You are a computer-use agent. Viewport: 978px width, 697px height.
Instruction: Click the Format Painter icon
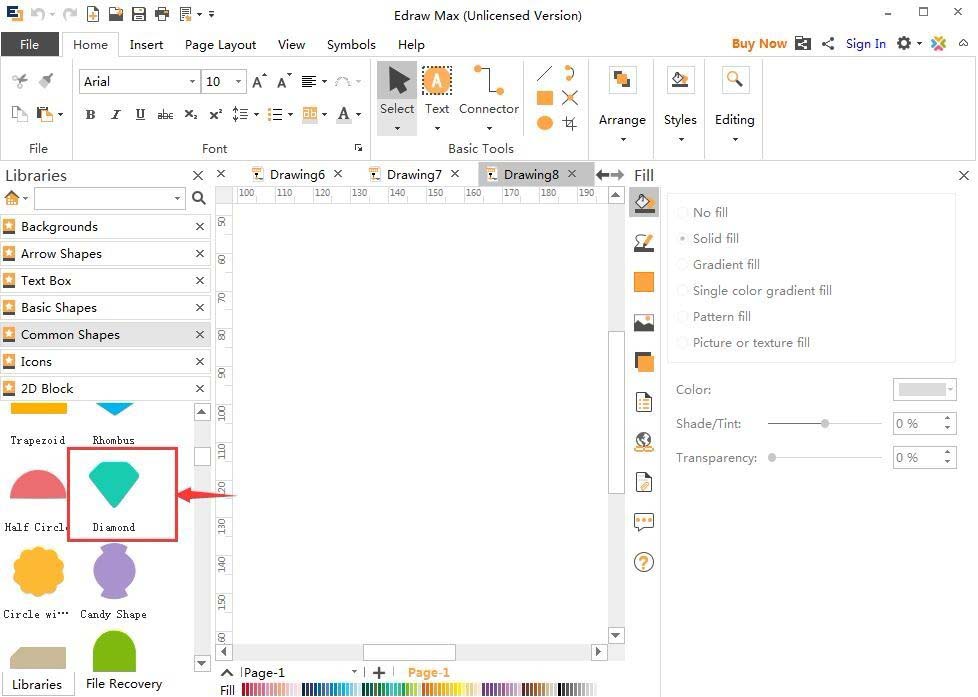[x=46, y=80]
